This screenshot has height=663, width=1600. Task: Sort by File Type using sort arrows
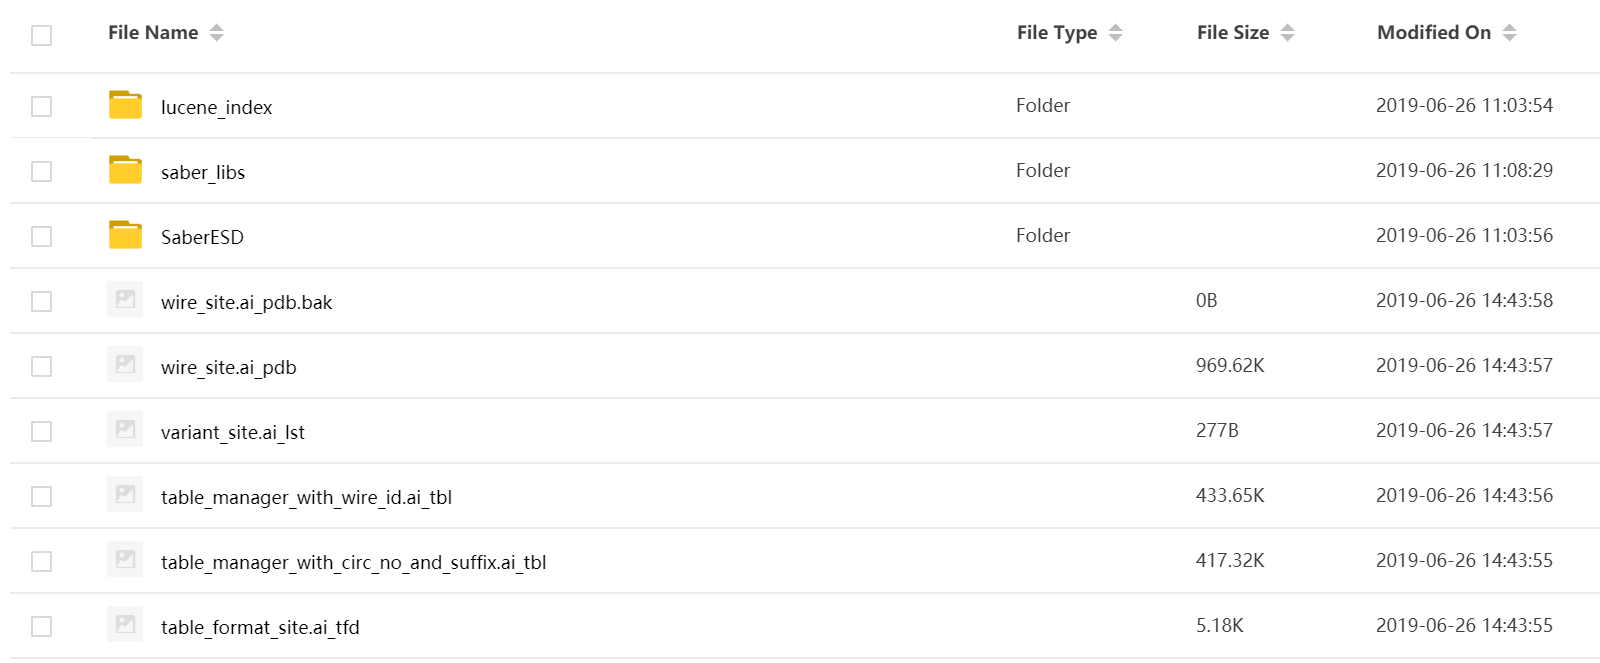click(1116, 33)
